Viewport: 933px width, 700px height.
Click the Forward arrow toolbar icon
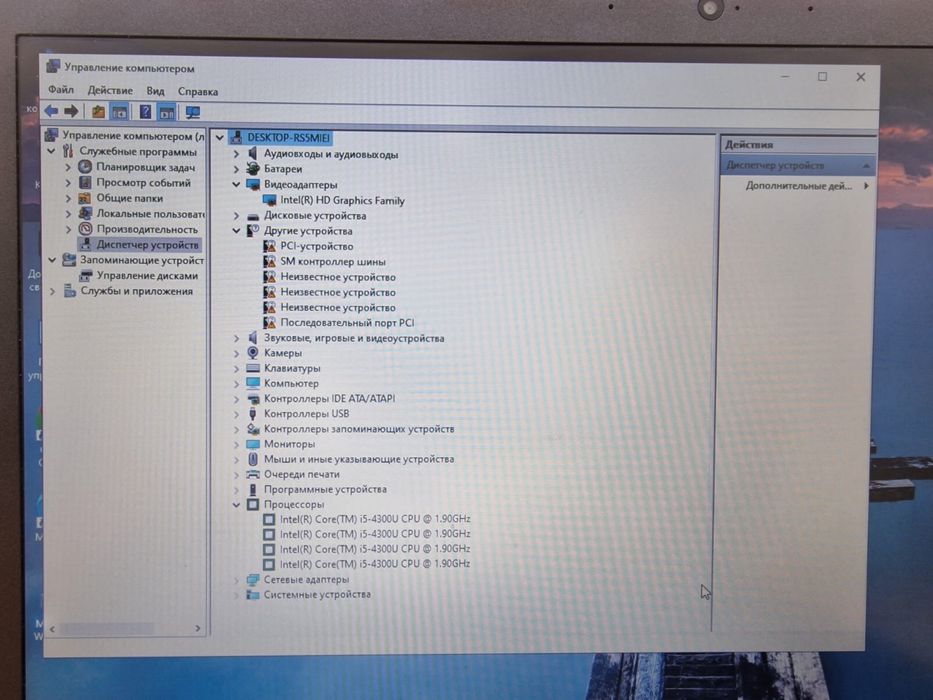coord(71,111)
